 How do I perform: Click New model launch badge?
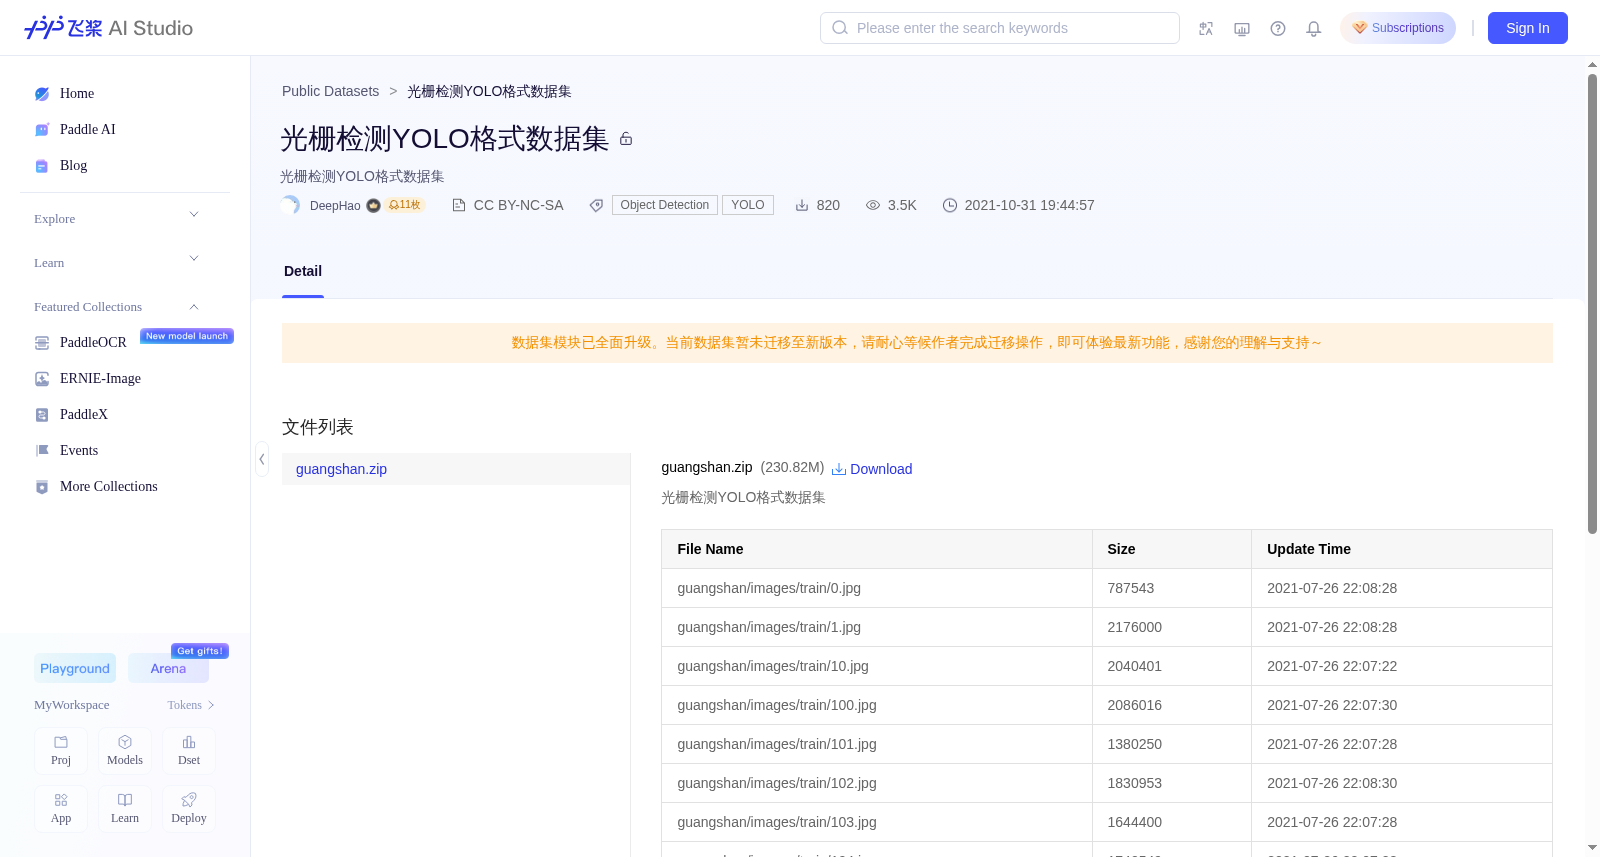(x=187, y=336)
